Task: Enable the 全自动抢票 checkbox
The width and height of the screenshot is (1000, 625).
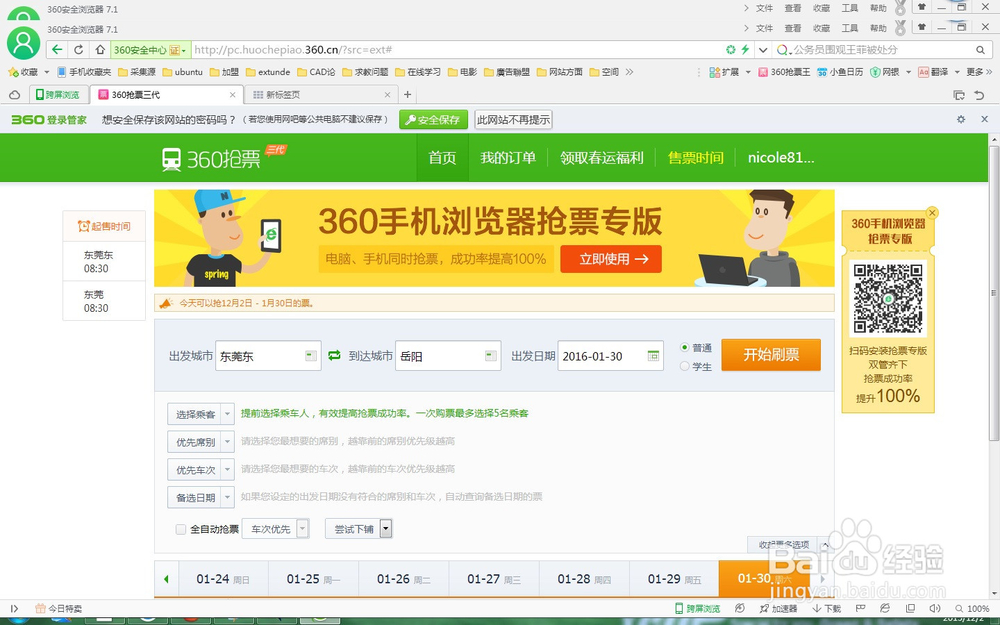Action: (x=180, y=529)
